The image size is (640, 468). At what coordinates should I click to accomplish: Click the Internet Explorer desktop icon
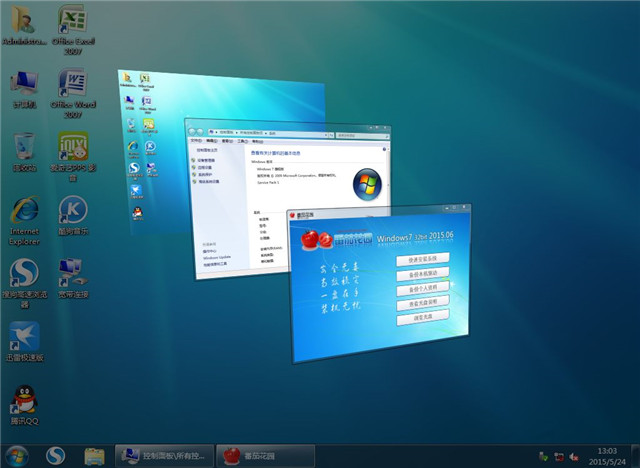pos(23,216)
